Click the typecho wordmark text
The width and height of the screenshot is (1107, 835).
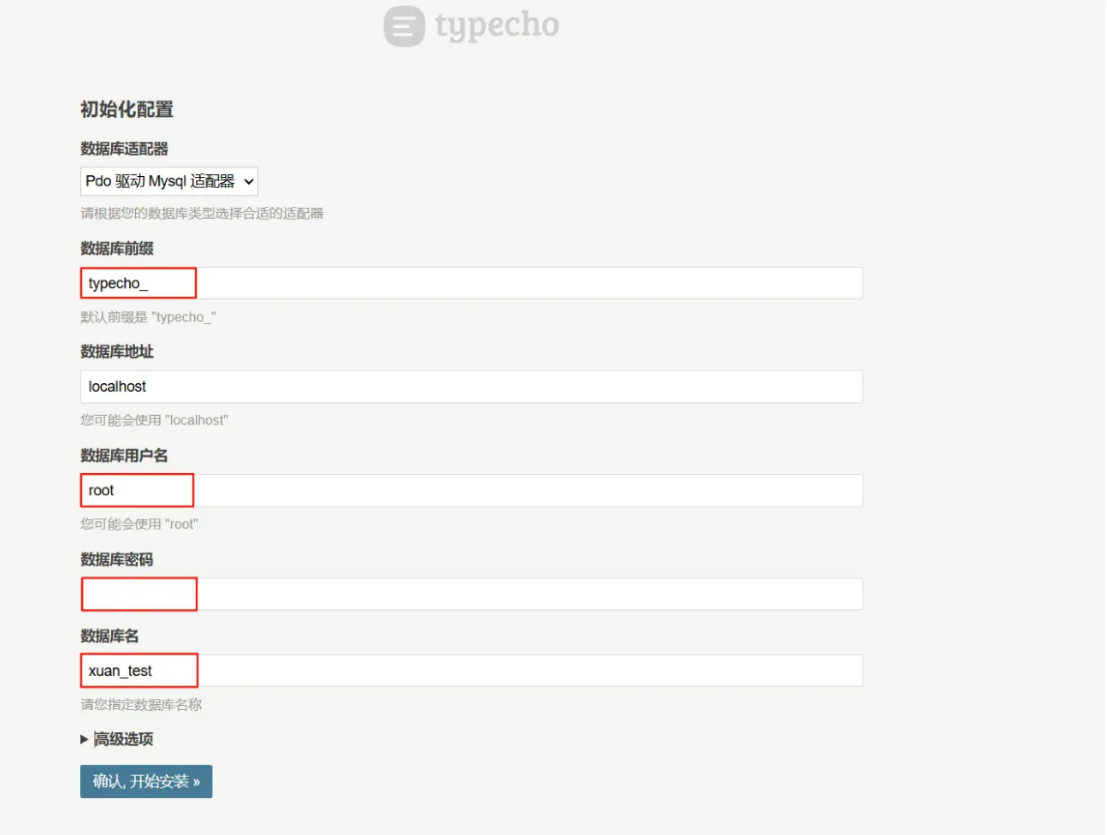496,26
